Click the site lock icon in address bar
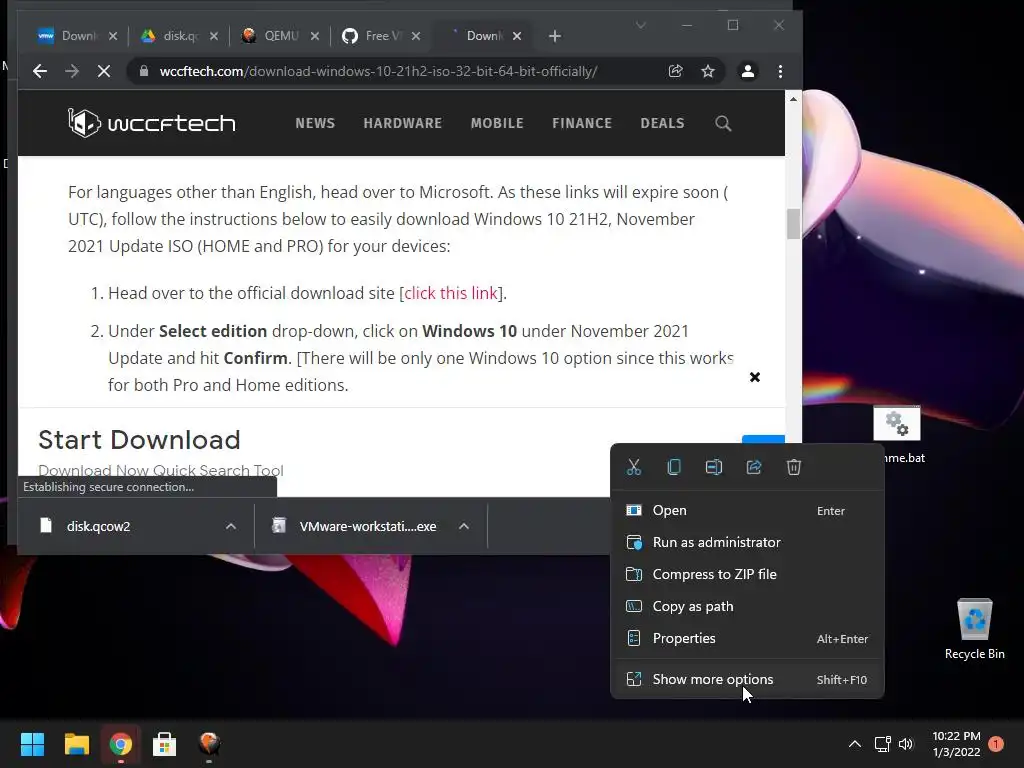The width and height of the screenshot is (1024, 768). [144, 71]
